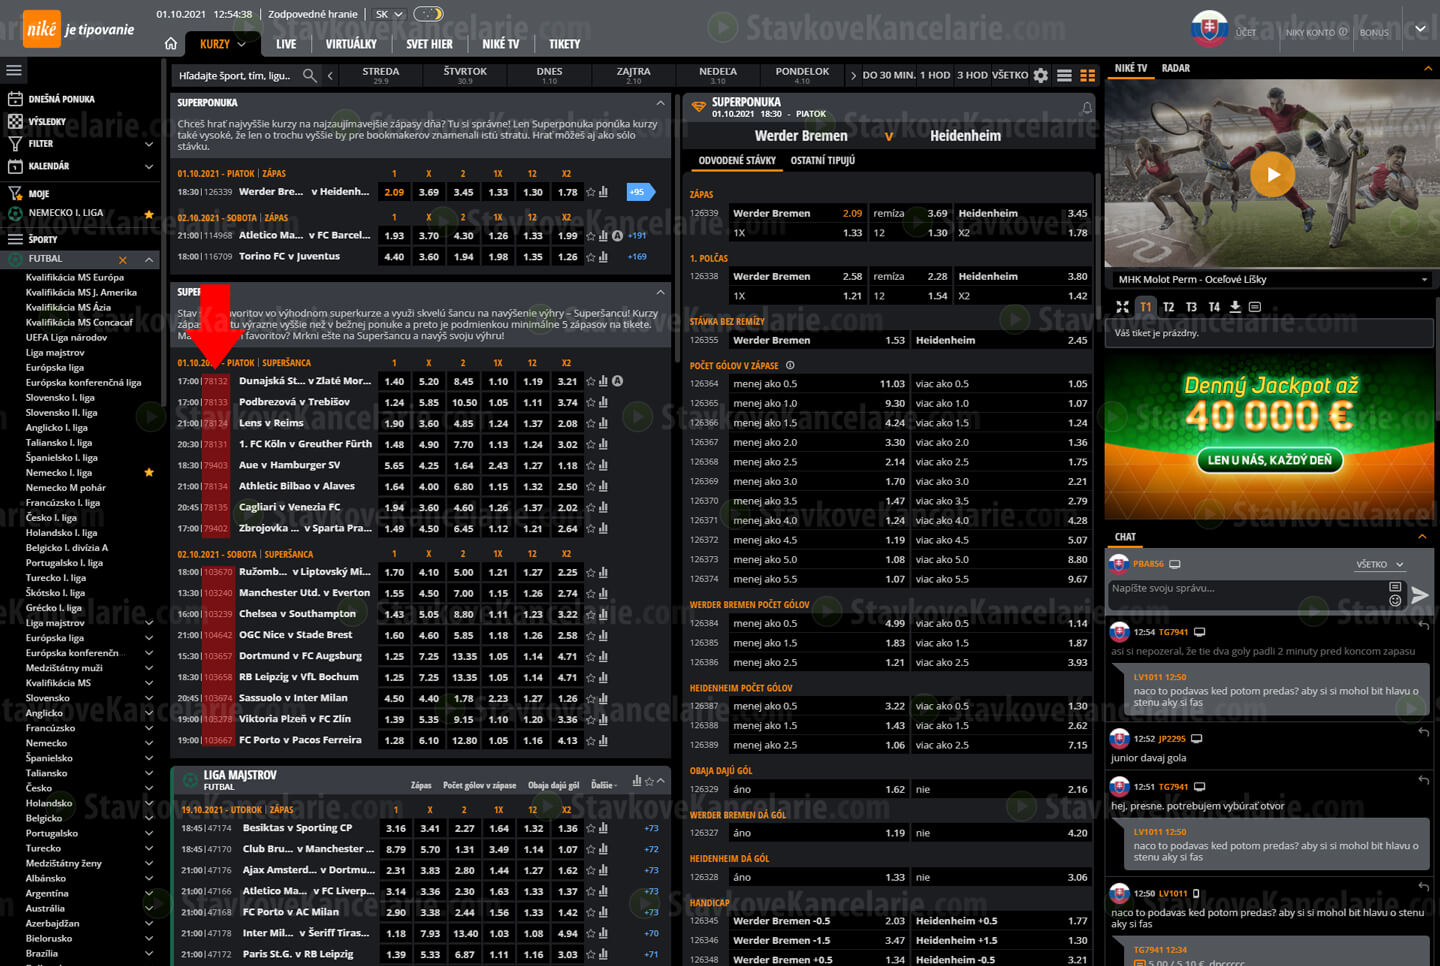This screenshot has width=1440, height=966.
Task: Open the NIKÉ TV top navigation tab
Action: pos(501,44)
